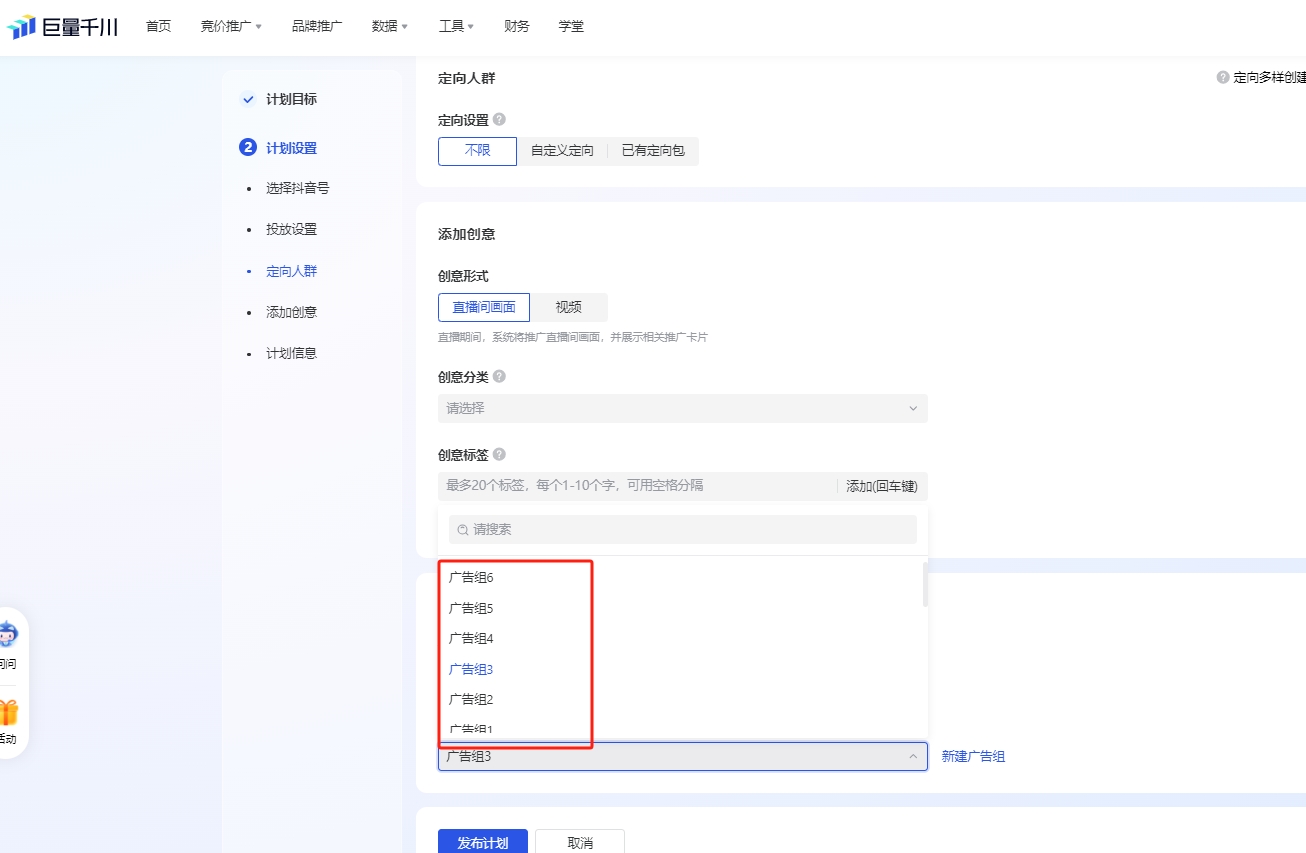Click the help icon beside 创意分类

click(499, 376)
